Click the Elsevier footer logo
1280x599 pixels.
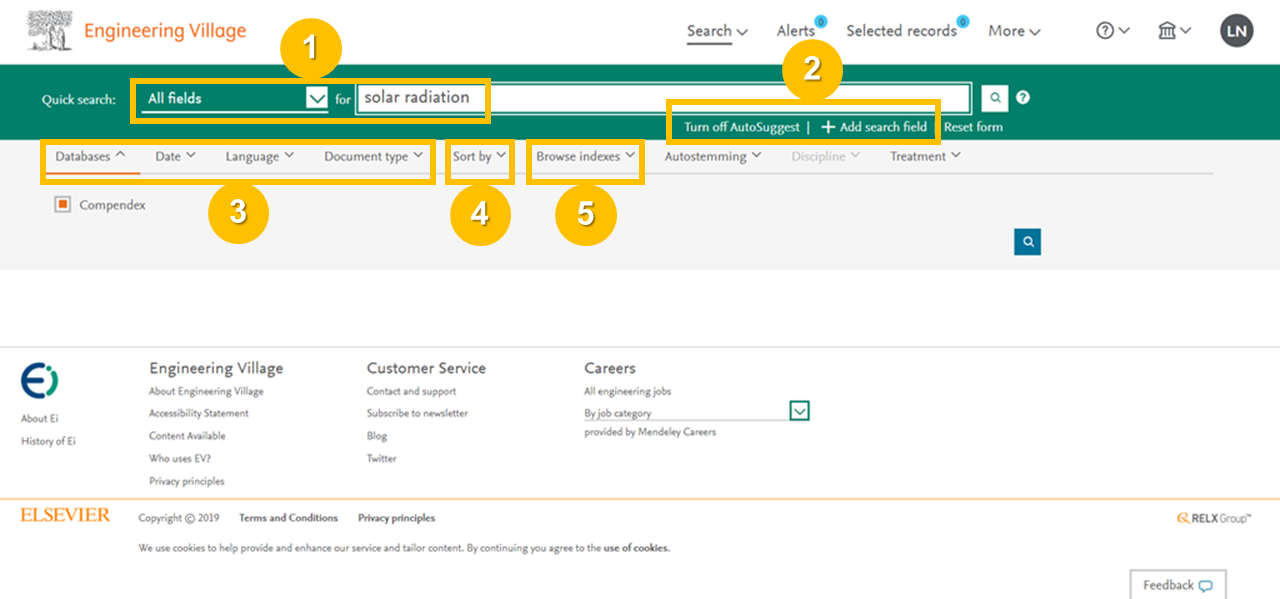click(x=65, y=516)
